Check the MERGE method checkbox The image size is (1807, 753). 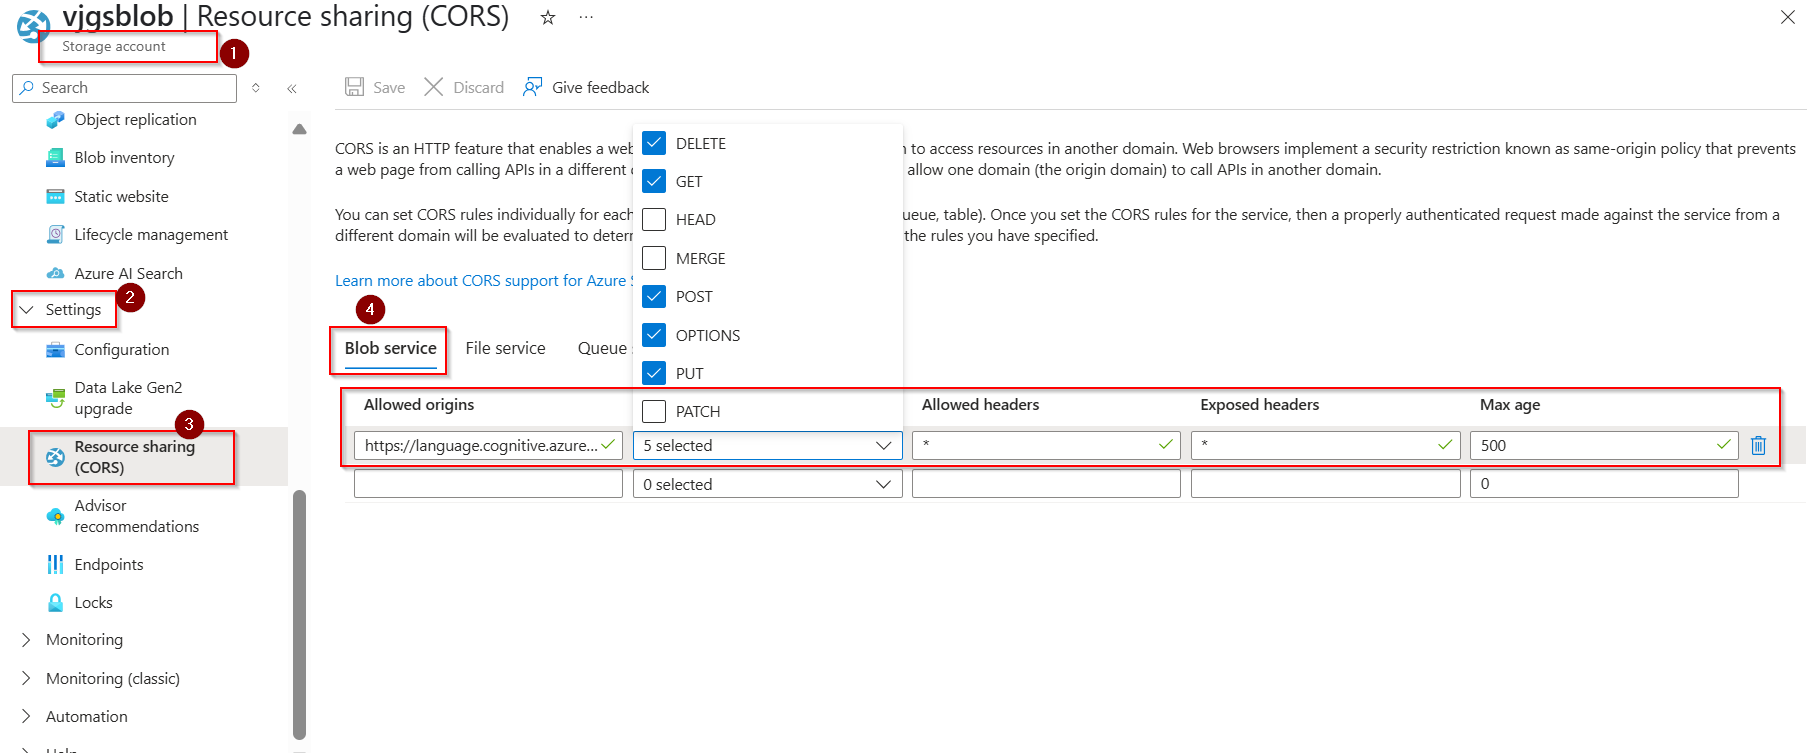(x=654, y=258)
